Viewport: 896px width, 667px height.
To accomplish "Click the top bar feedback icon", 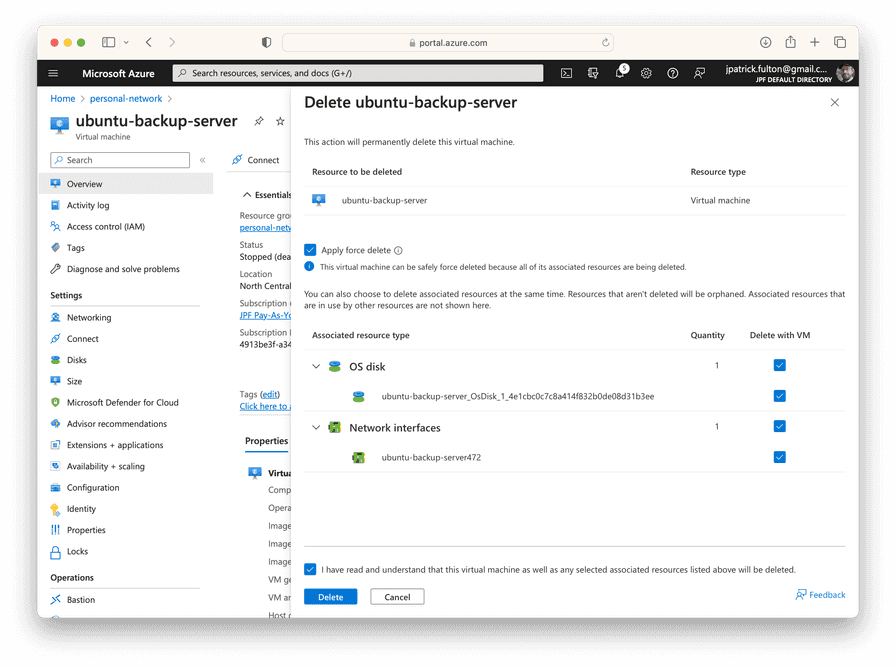I will pos(699,73).
